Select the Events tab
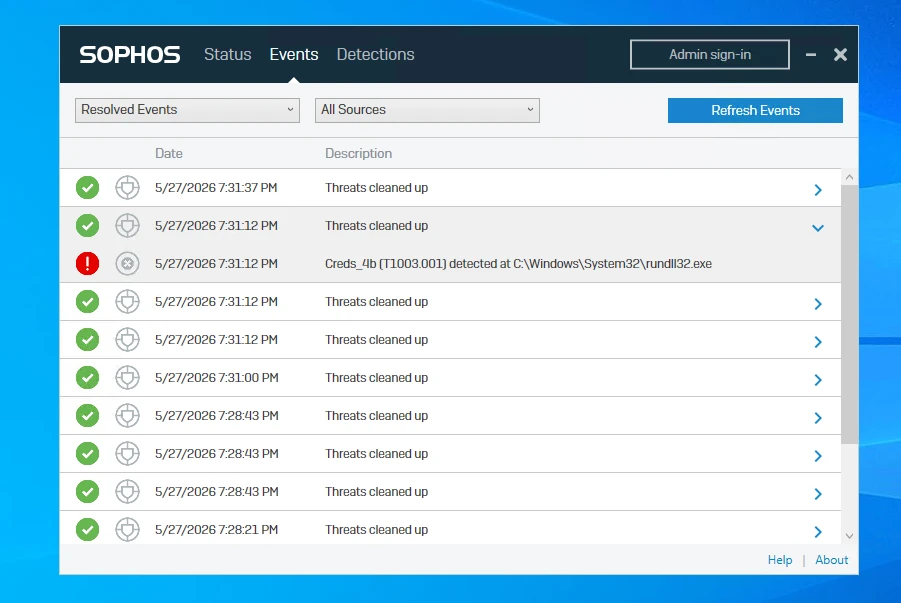This screenshot has width=901, height=603. click(294, 54)
